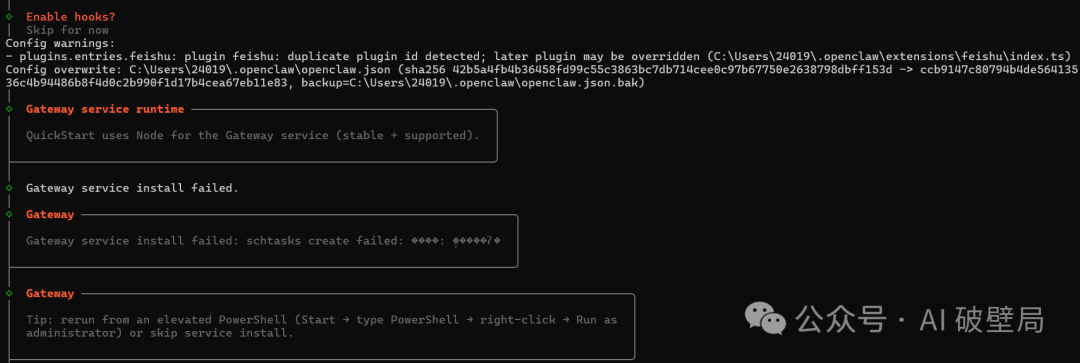Click the elevated PowerShell tip text
The width and height of the screenshot is (1080, 363).
tap(322, 320)
